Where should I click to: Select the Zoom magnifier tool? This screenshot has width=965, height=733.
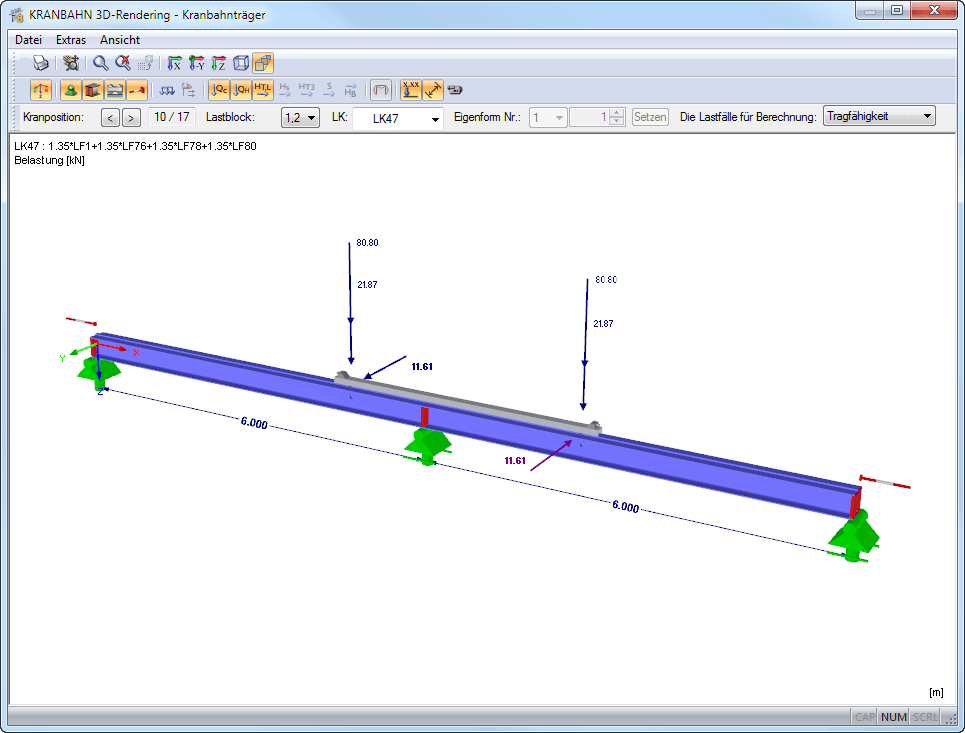pos(100,63)
